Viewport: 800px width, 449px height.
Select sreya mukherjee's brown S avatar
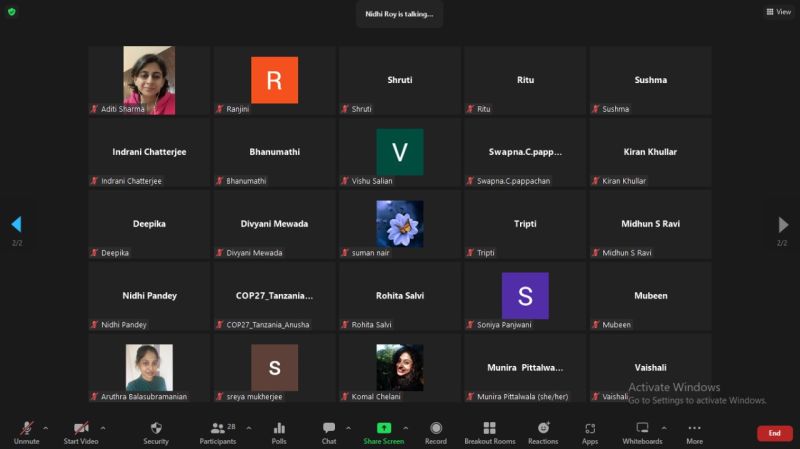pyautogui.click(x=274, y=368)
